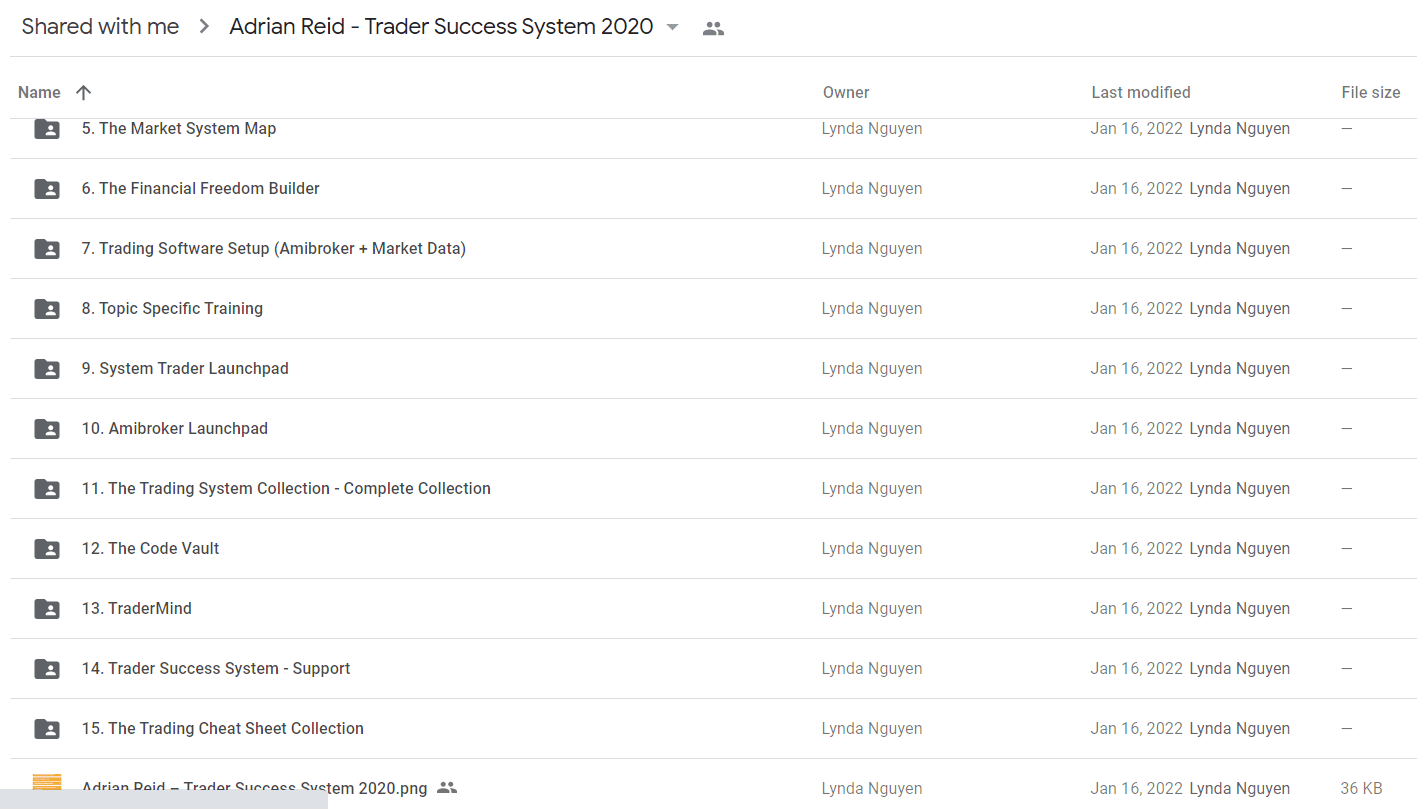
Task: Open The Trading System Collection - Complete Collection
Action: pyautogui.click(x=286, y=488)
